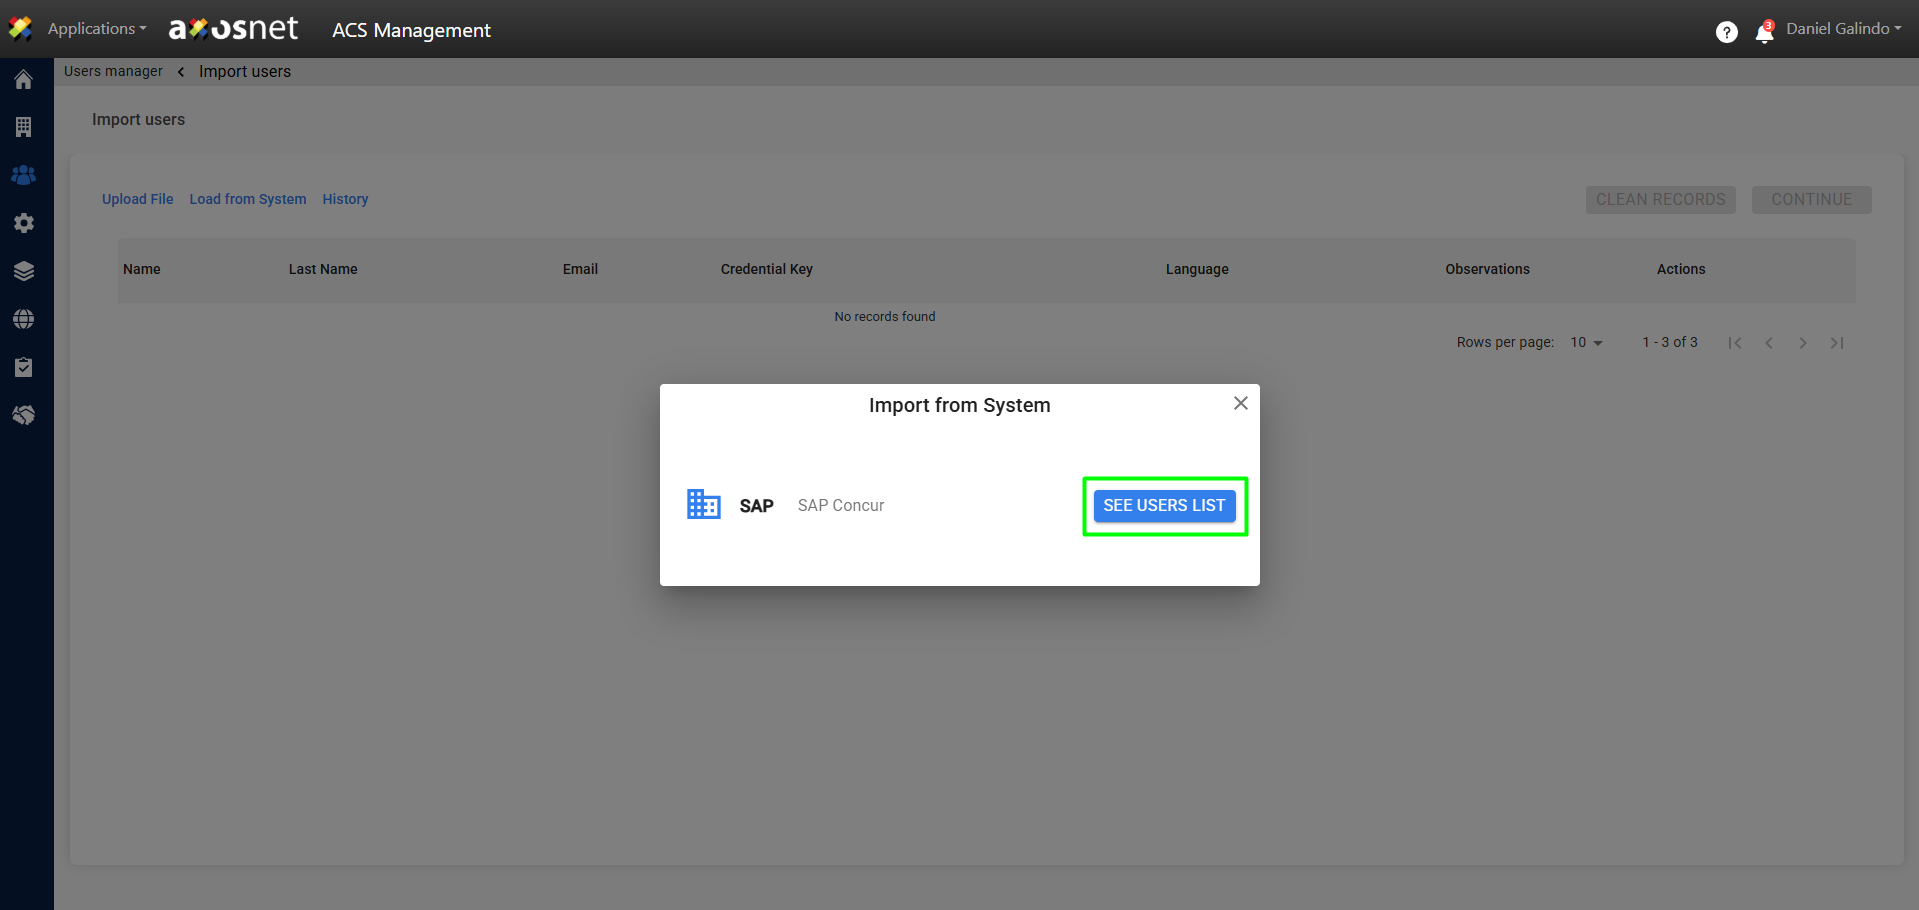Screen dimensions: 1919x910
Task: Switch to the Upload File tab
Action: pos(138,199)
